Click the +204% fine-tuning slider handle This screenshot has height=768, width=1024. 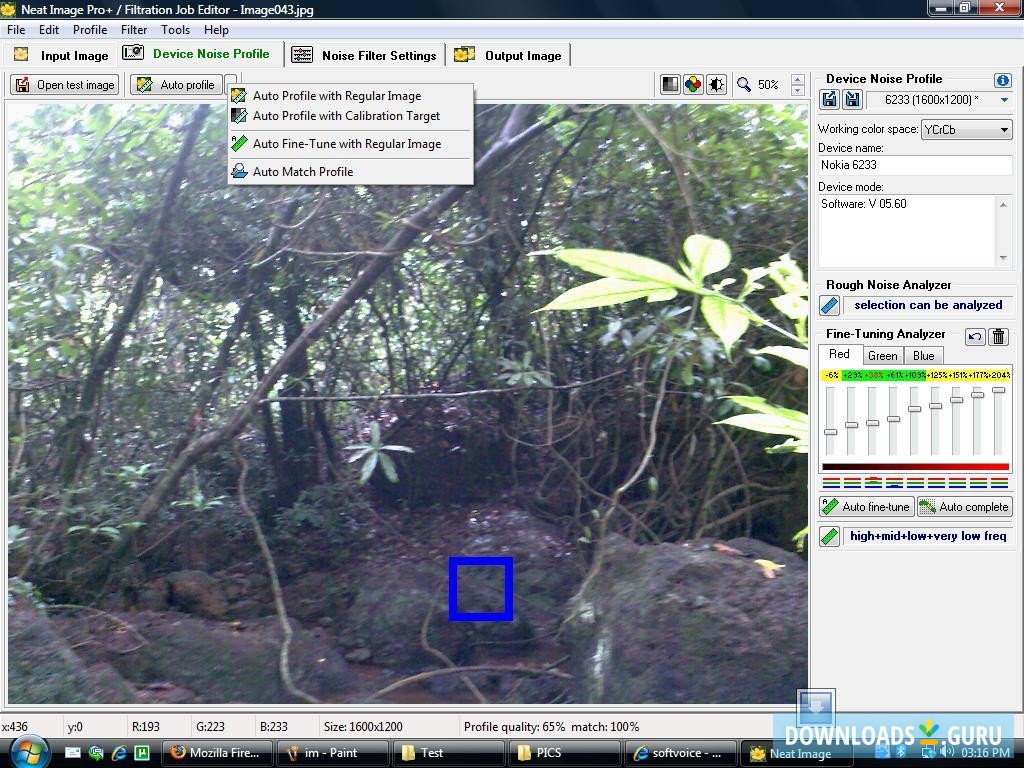[x=998, y=390]
